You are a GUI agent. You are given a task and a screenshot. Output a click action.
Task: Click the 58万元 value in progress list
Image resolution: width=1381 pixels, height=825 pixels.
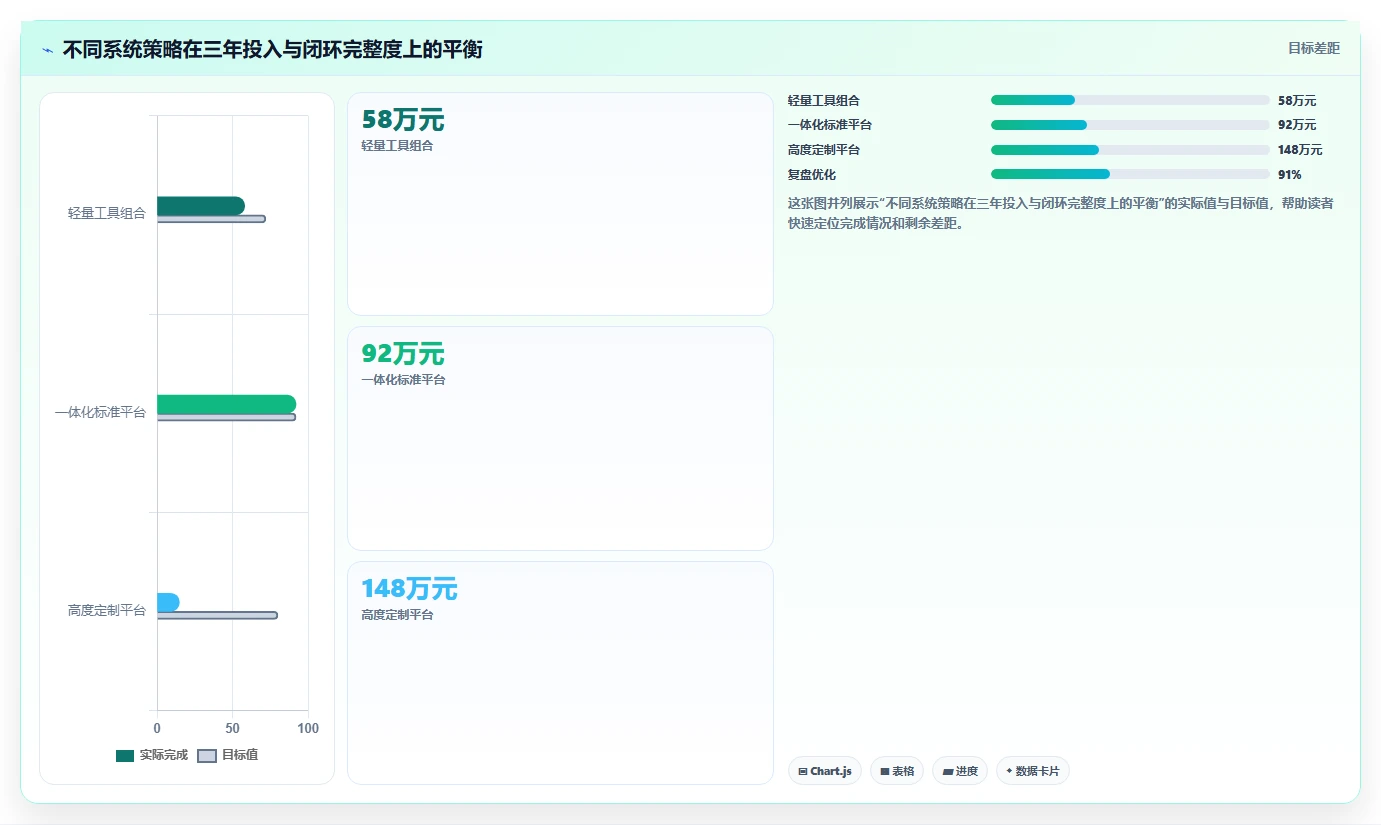click(1297, 101)
